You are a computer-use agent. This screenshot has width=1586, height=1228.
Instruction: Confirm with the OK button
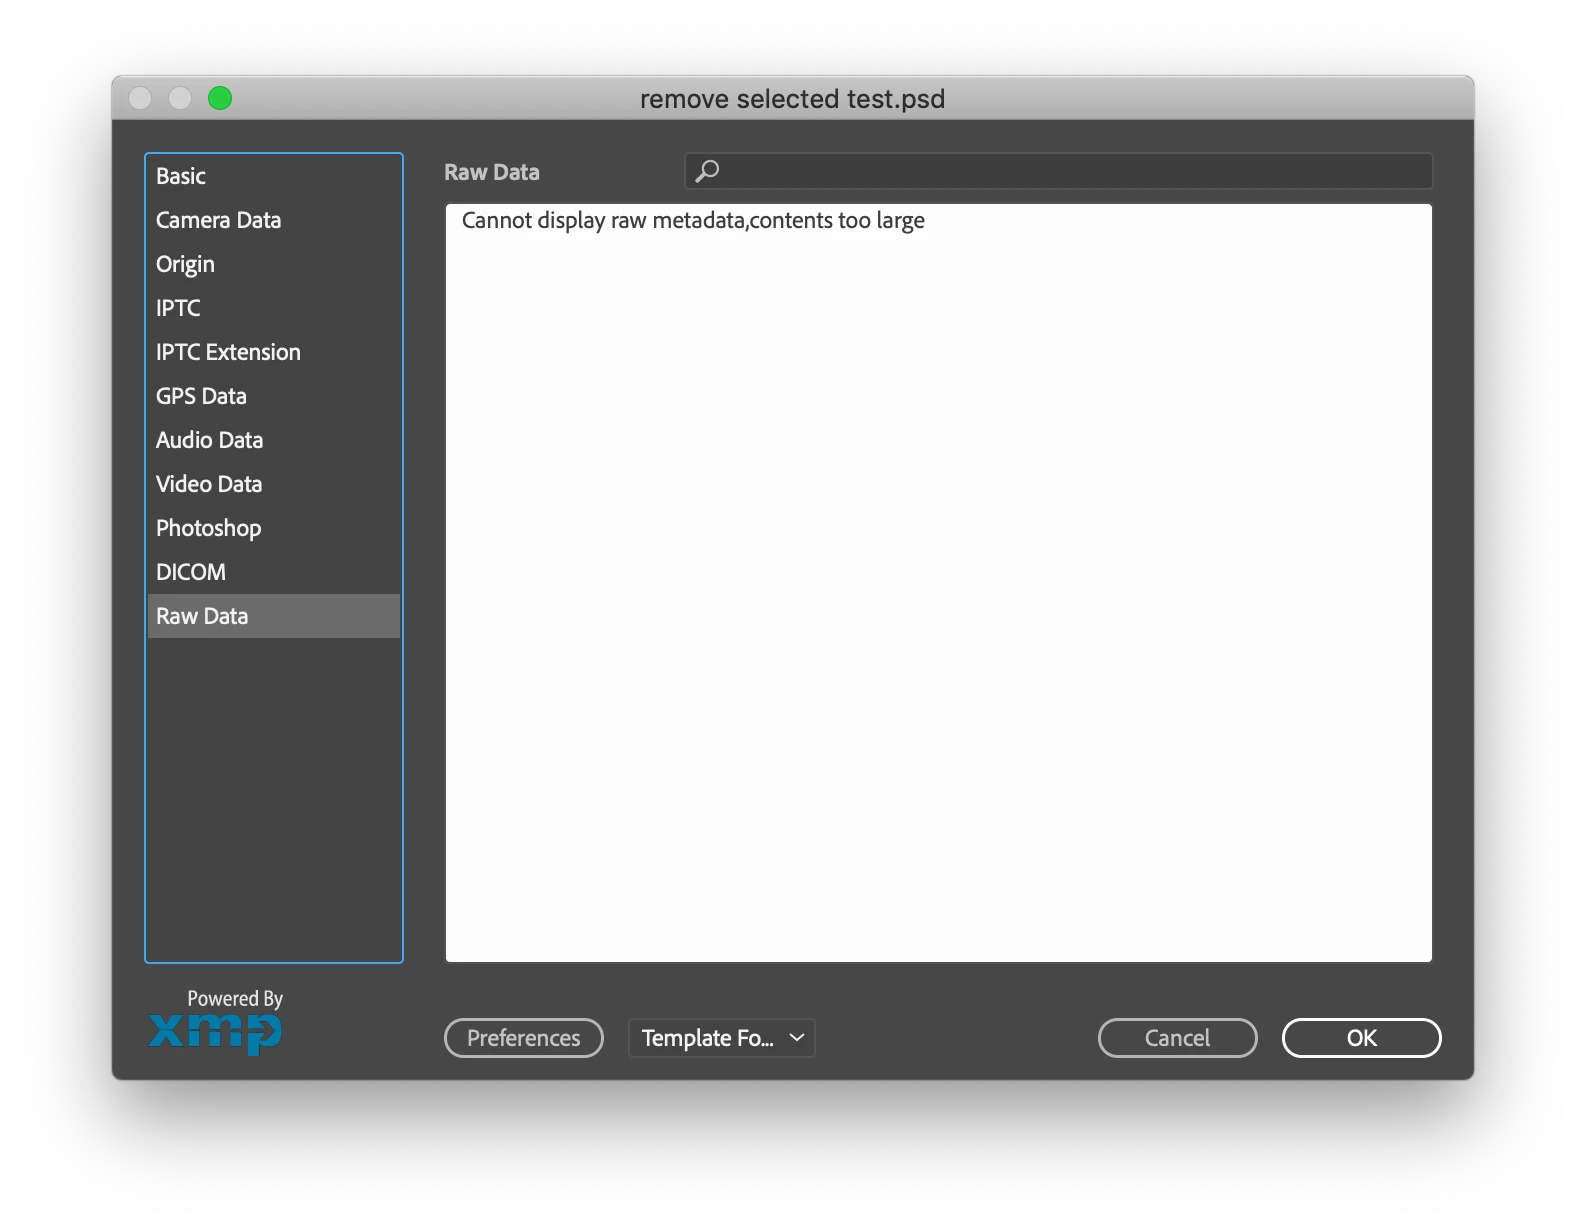[1361, 1038]
